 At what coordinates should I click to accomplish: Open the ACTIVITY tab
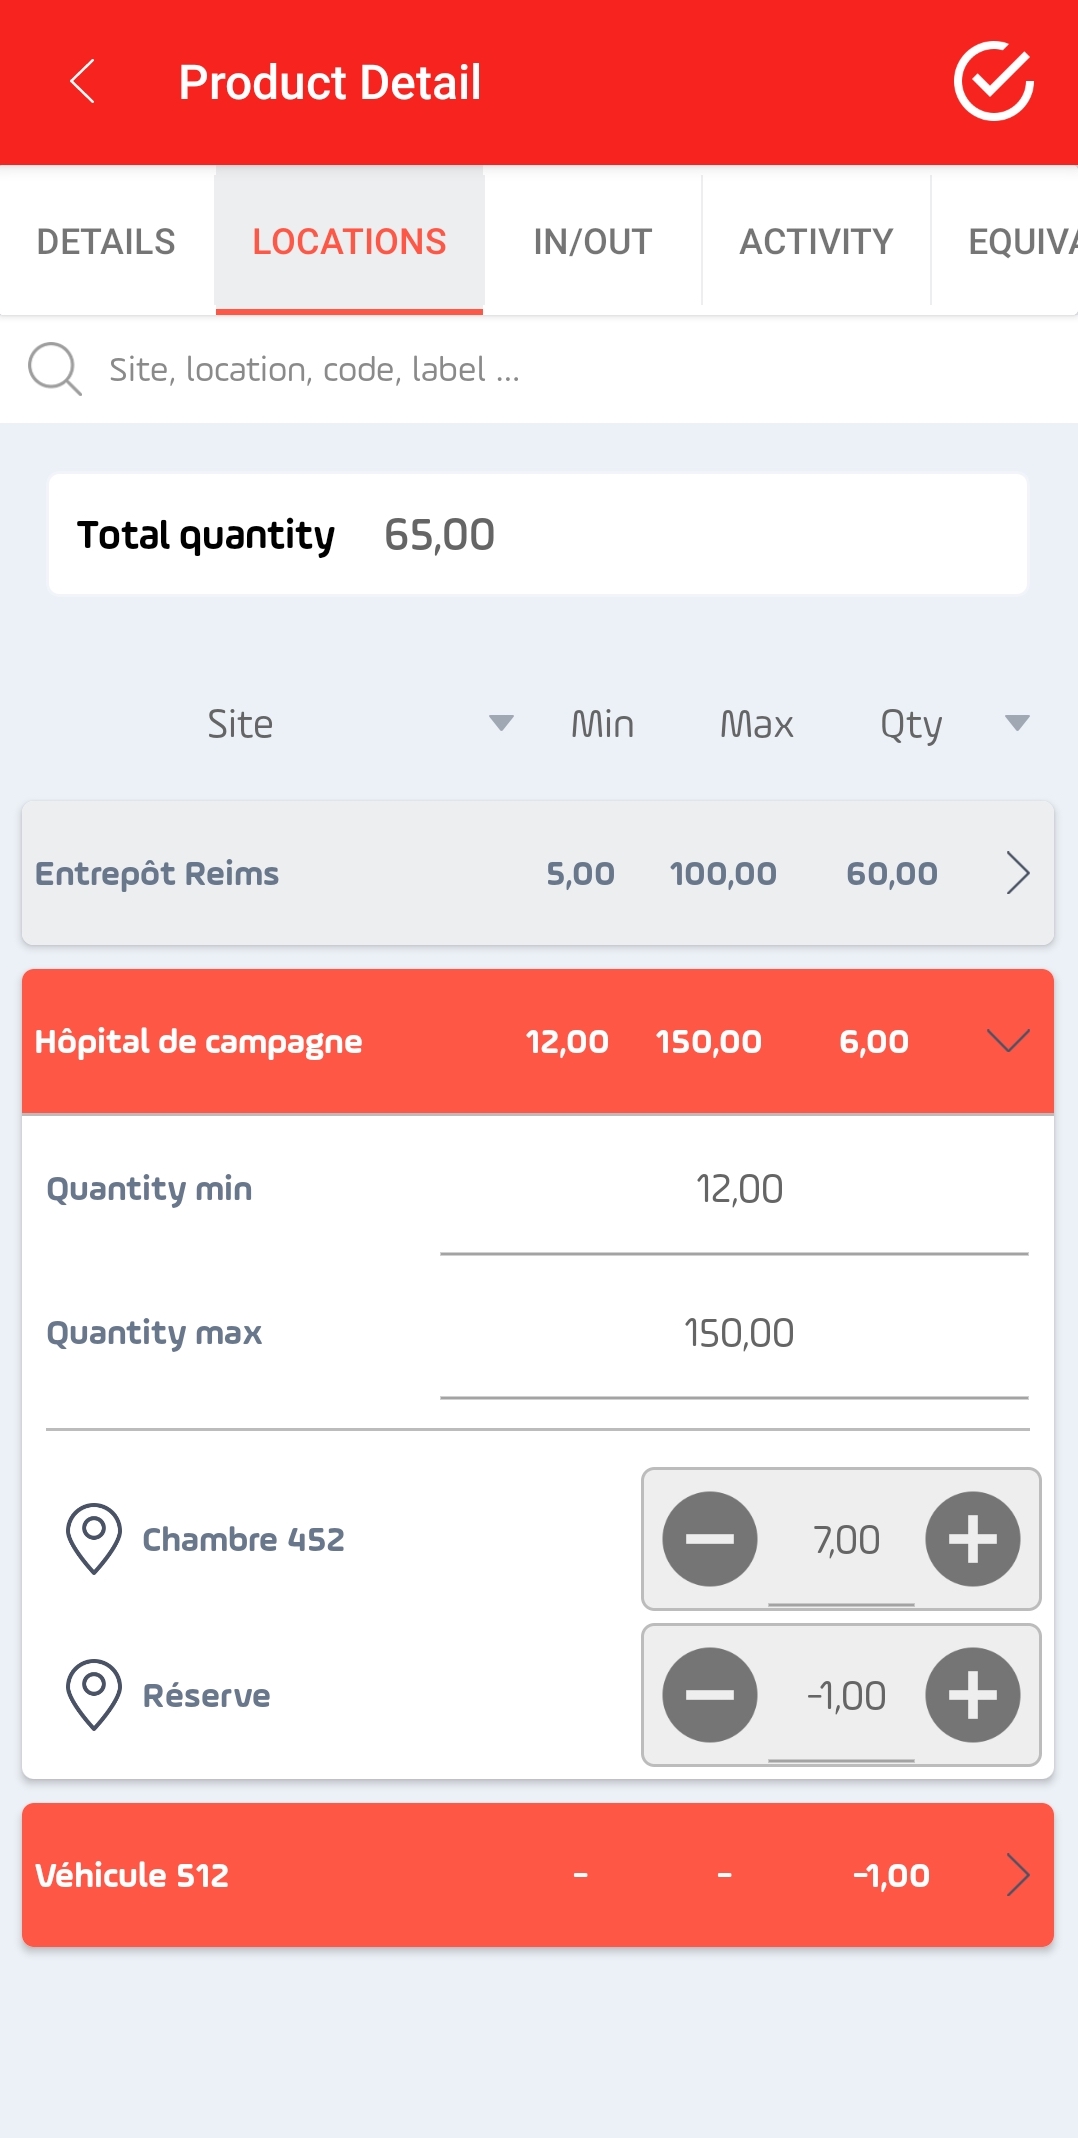(816, 241)
